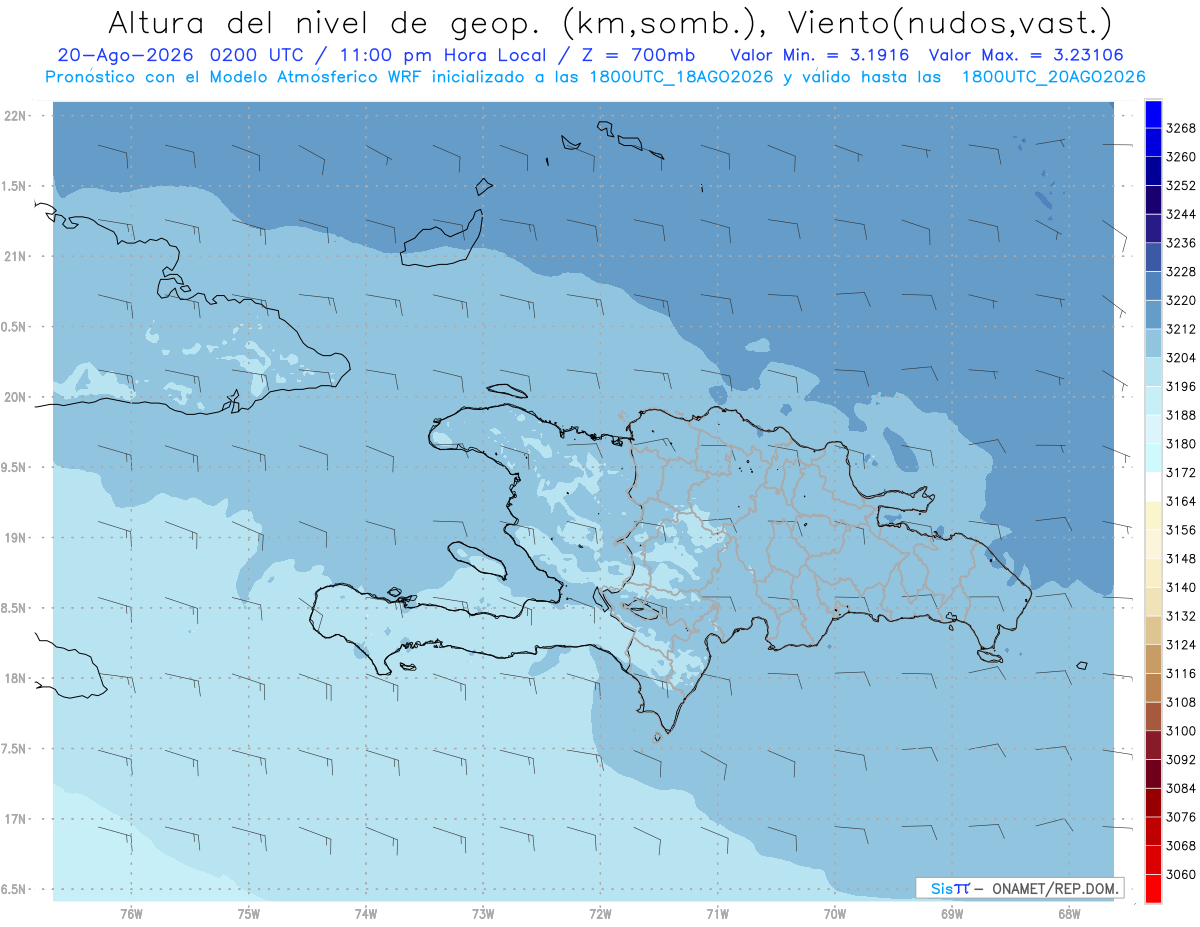The image size is (1200, 927).
Task: Click the 'SisPI - ONAMET/REP.DOM.' credit box
Action: pyautogui.click(x=1020, y=888)
